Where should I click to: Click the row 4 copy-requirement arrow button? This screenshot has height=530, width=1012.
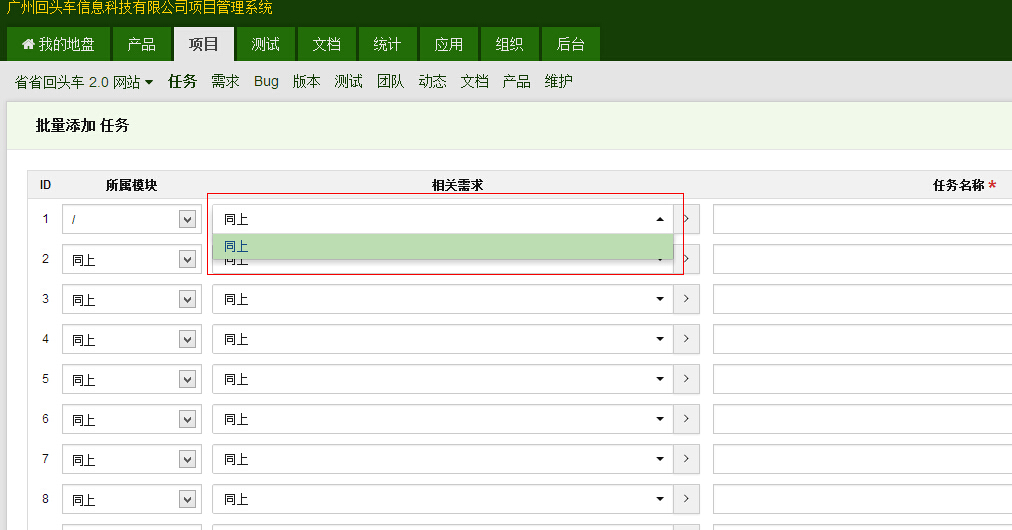click(686, 340)
